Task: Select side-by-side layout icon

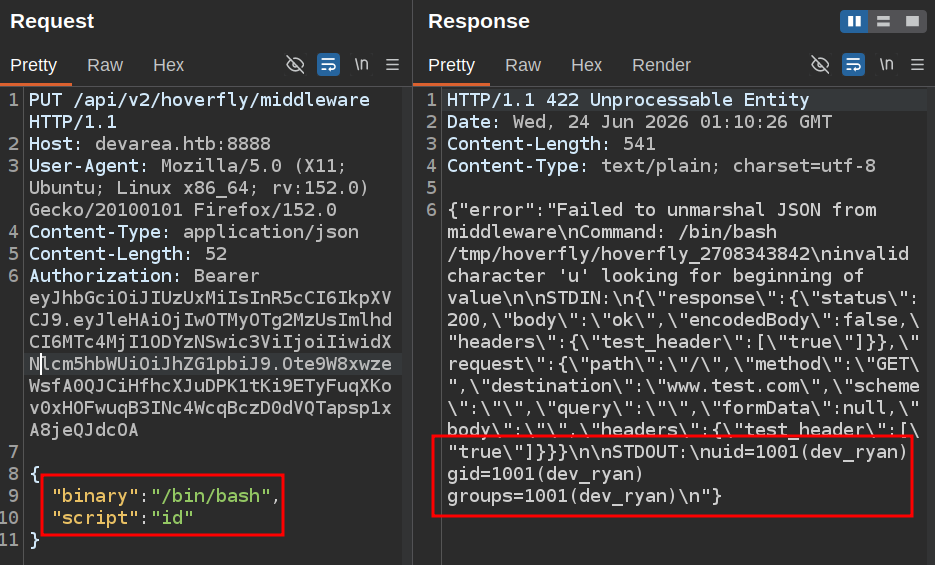Action: tap(854, 21)
